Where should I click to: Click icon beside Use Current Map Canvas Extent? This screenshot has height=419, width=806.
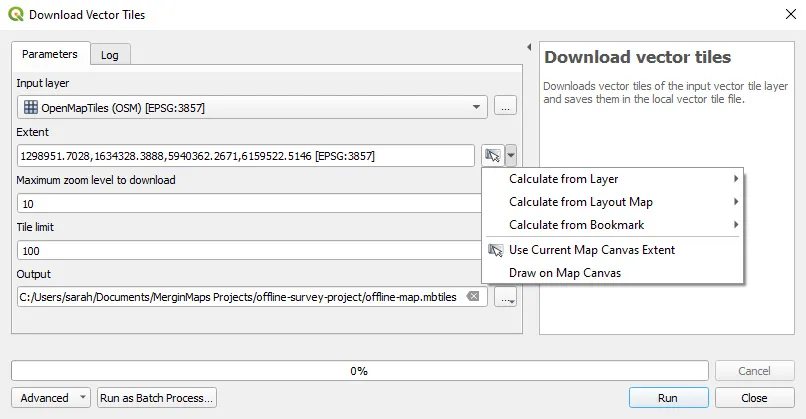(495, 250)
